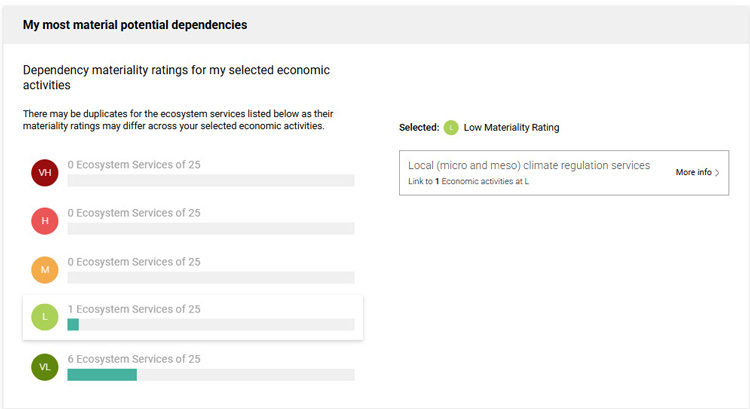Click the low rating teal progress bar

click(73, 325)
